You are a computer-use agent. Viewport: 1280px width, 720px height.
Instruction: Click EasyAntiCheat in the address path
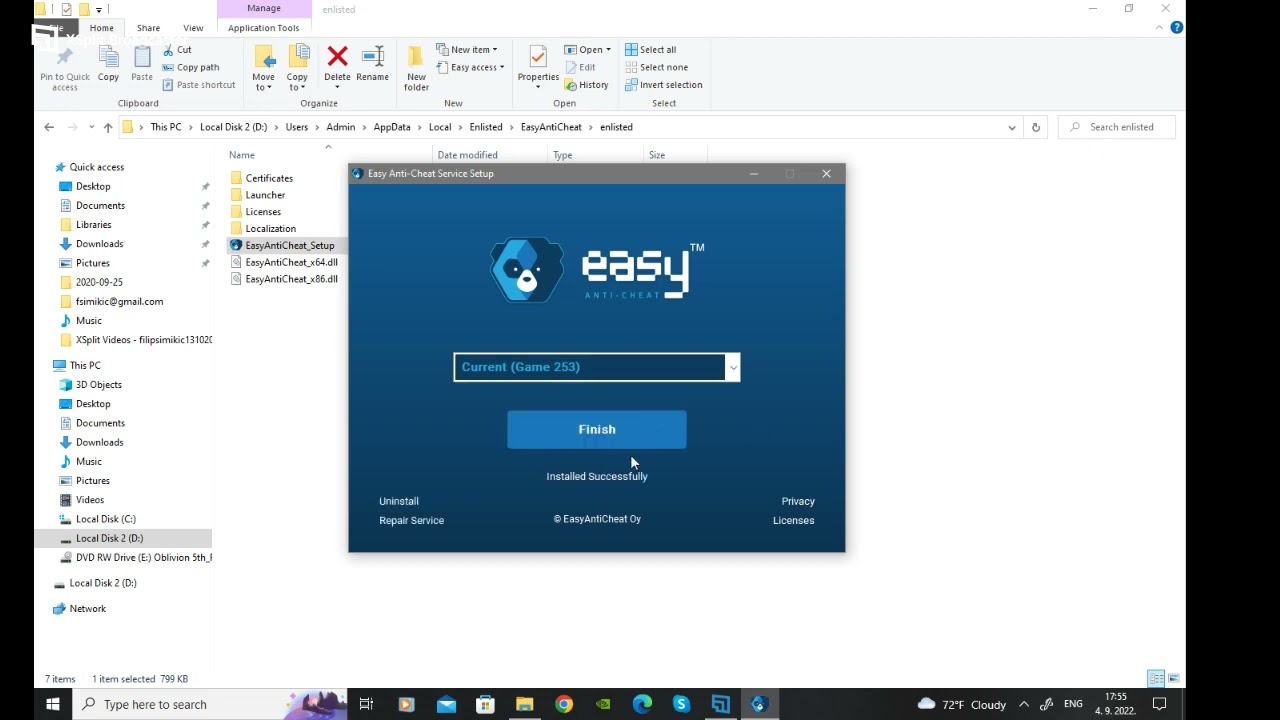tap(551, 127)
